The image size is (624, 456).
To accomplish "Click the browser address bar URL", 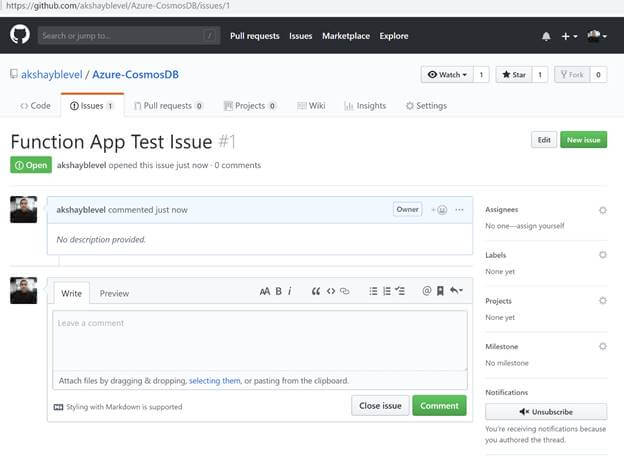I will click(118, 6).
